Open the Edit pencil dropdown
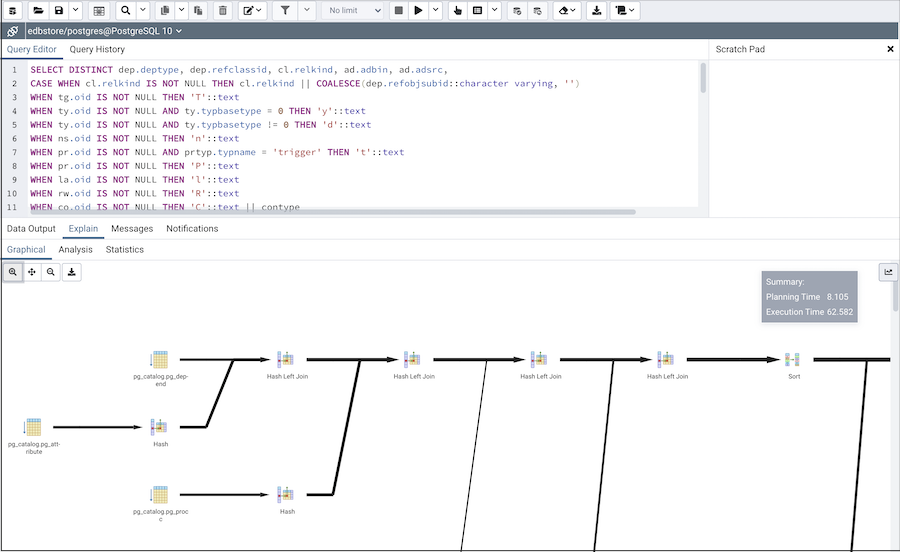 252,10
